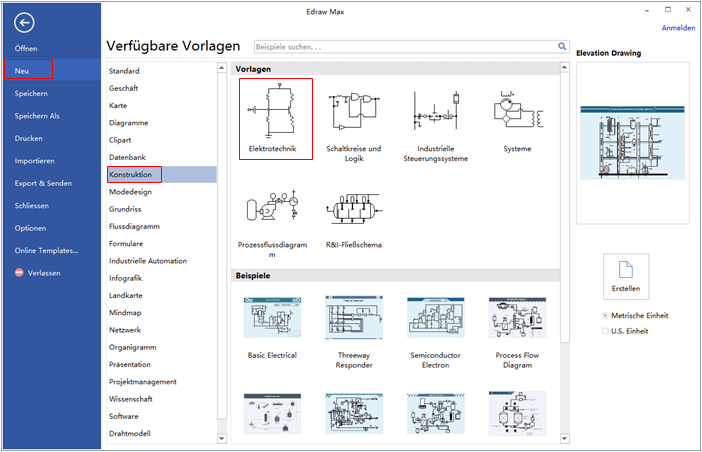Screen dimensions: 702x452
Task: Select the Organigramm category
Action: coord(133,347)
